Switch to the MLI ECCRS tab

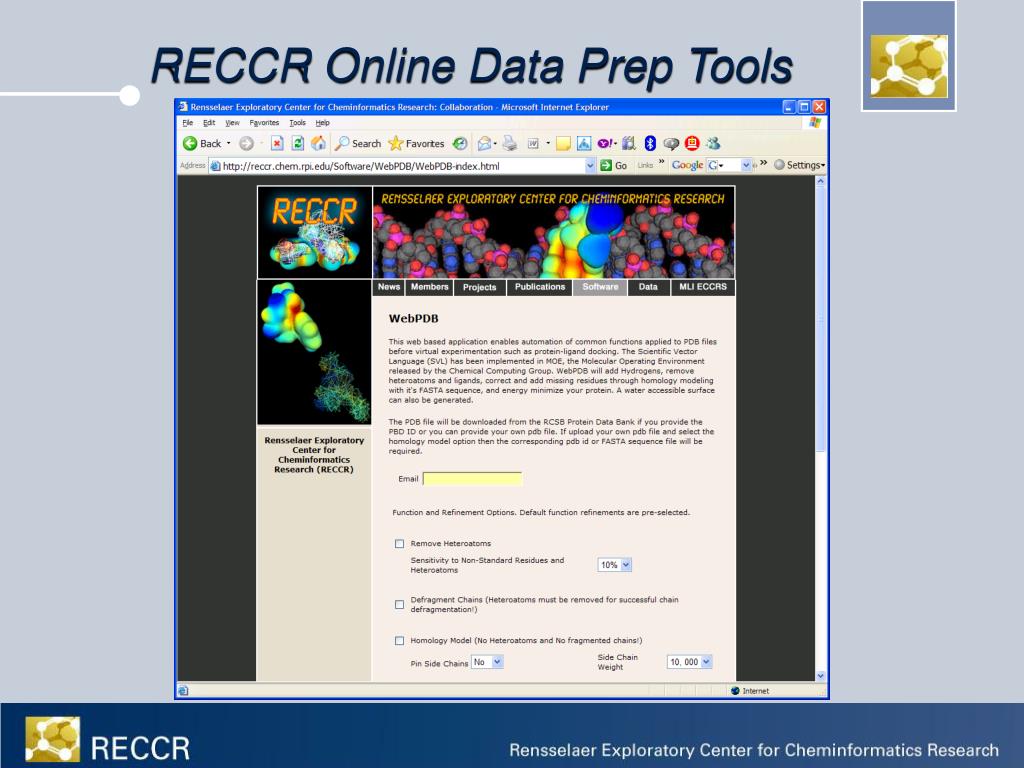(x=703, y=287)
